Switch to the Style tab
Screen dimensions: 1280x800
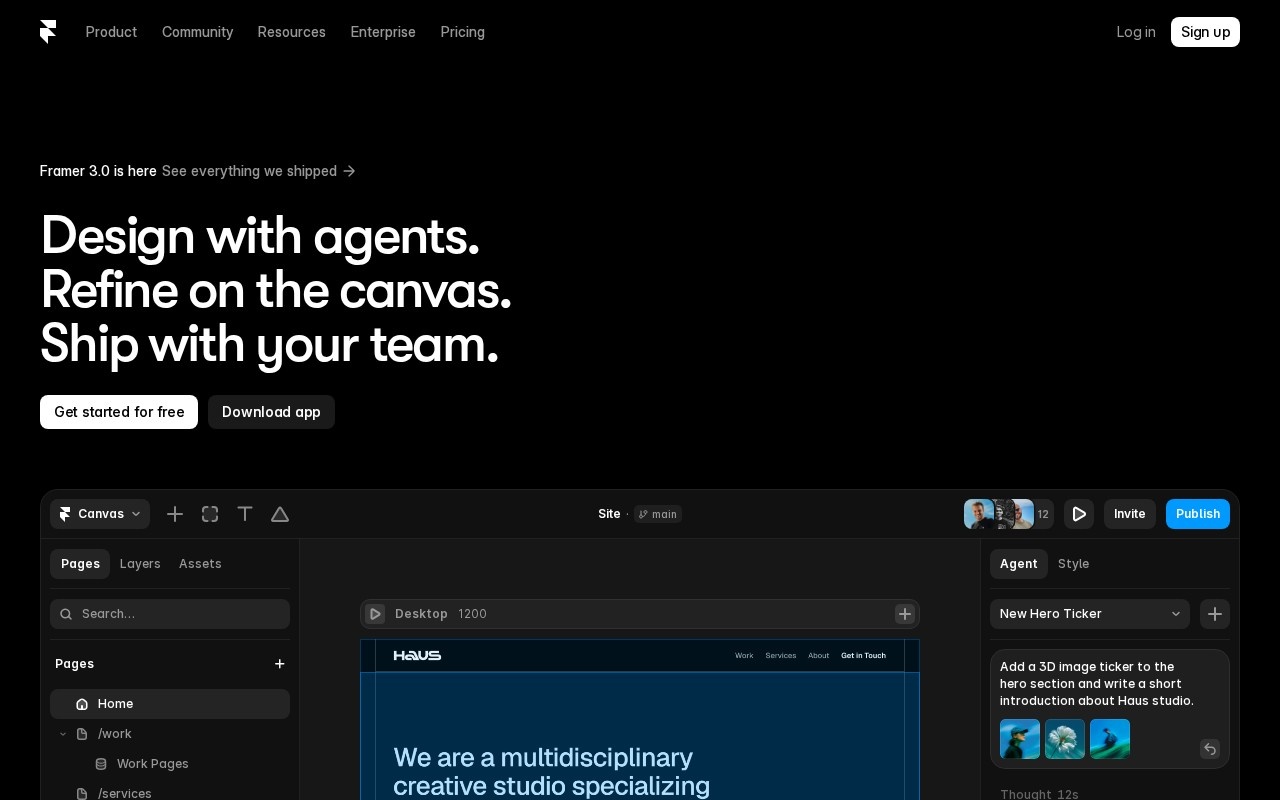coord(1074,564)
